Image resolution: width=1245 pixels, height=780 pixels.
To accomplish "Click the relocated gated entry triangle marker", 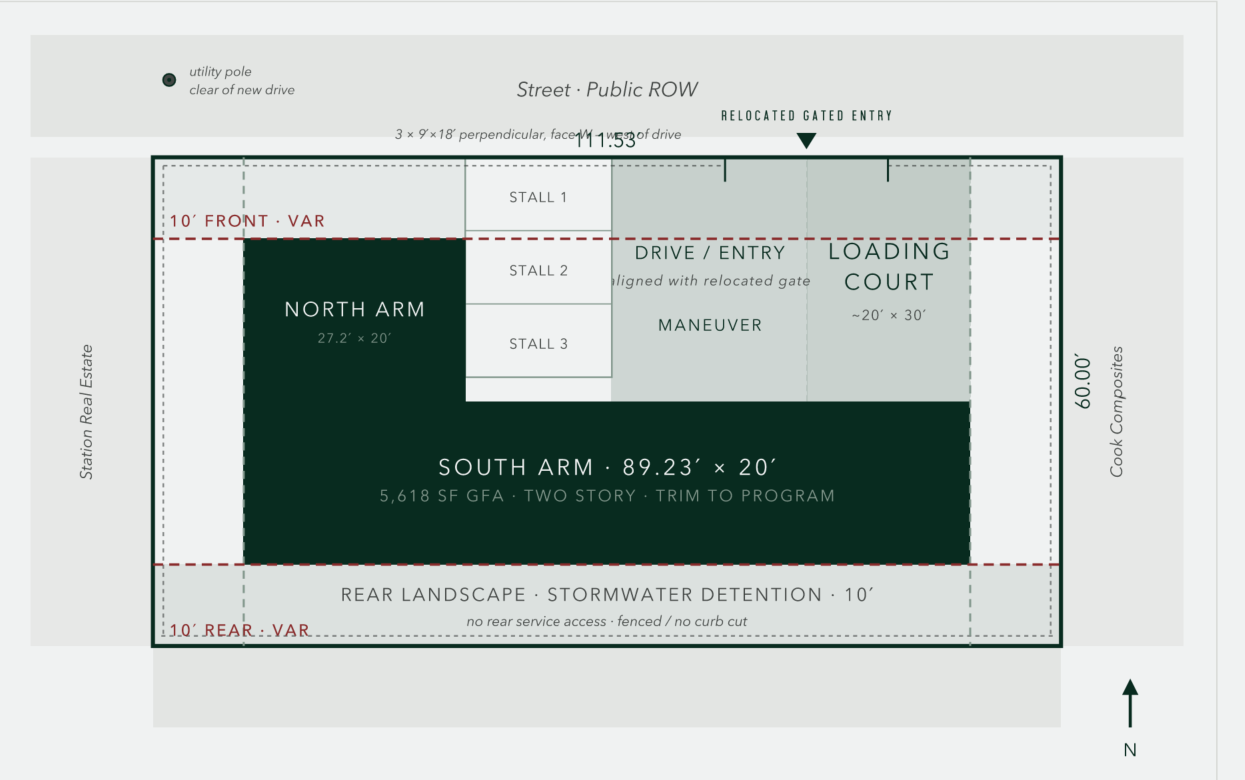I will [806, 141].
